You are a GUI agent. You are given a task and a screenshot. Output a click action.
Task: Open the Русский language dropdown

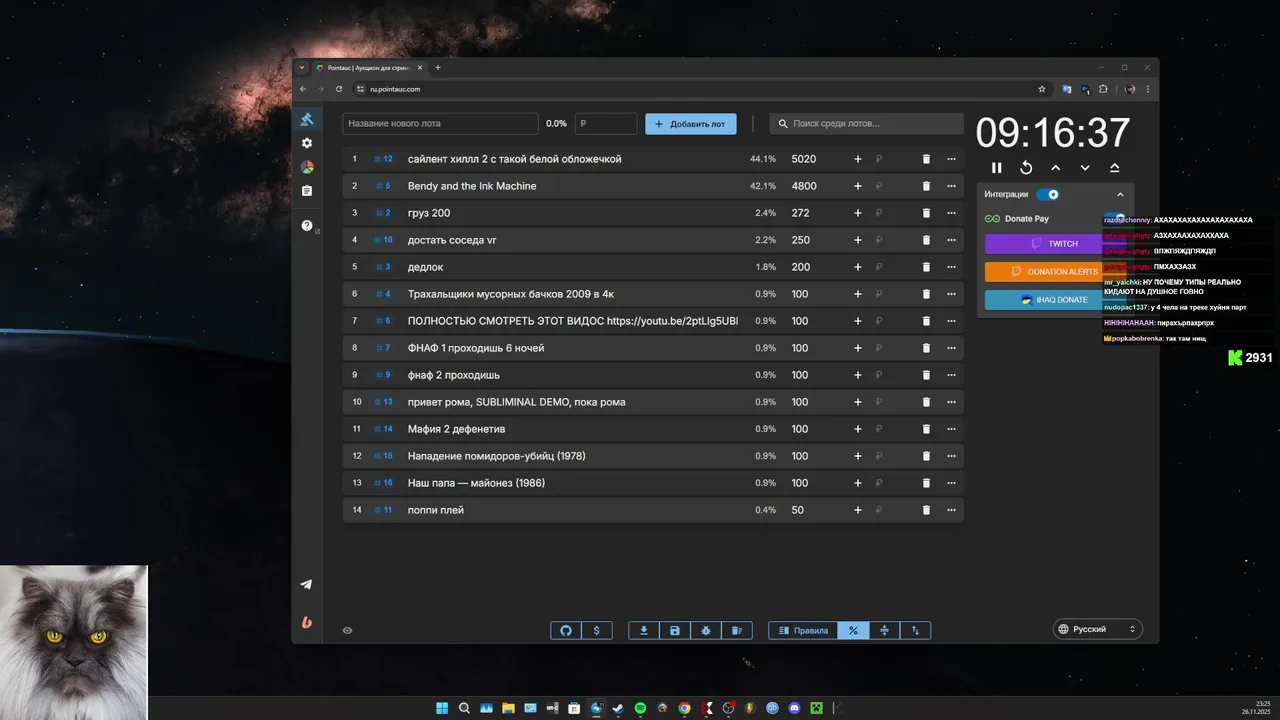[1098, 629]
